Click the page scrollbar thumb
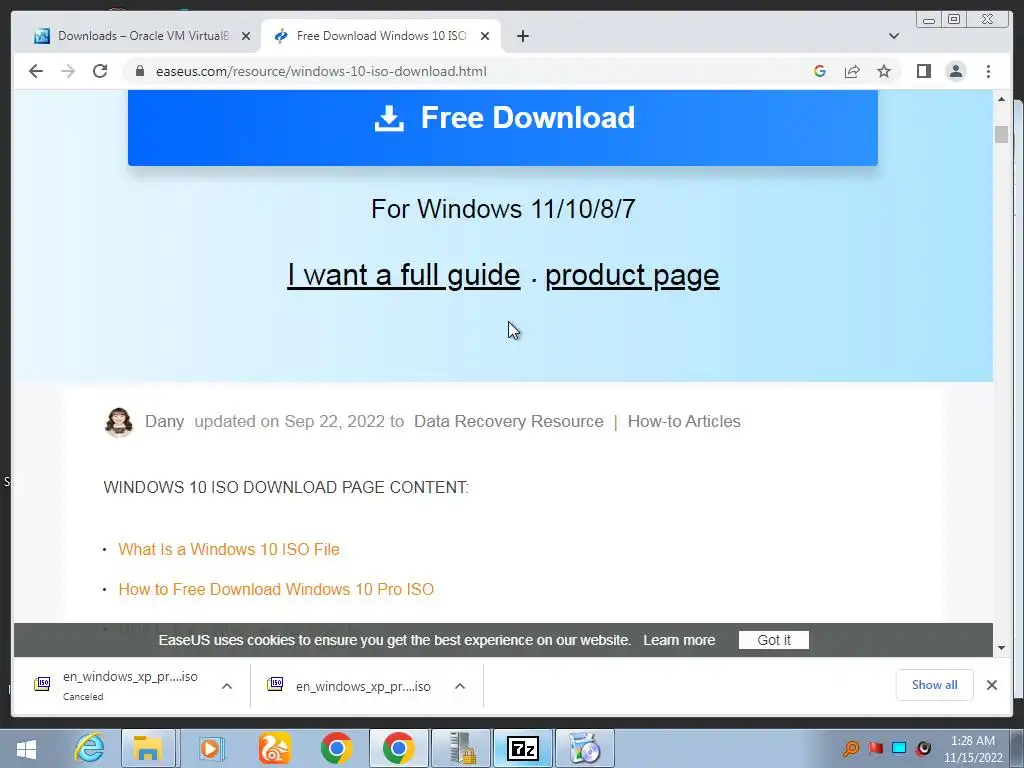This screenshot has width=1024, height=768. (x=1001, y=133)
